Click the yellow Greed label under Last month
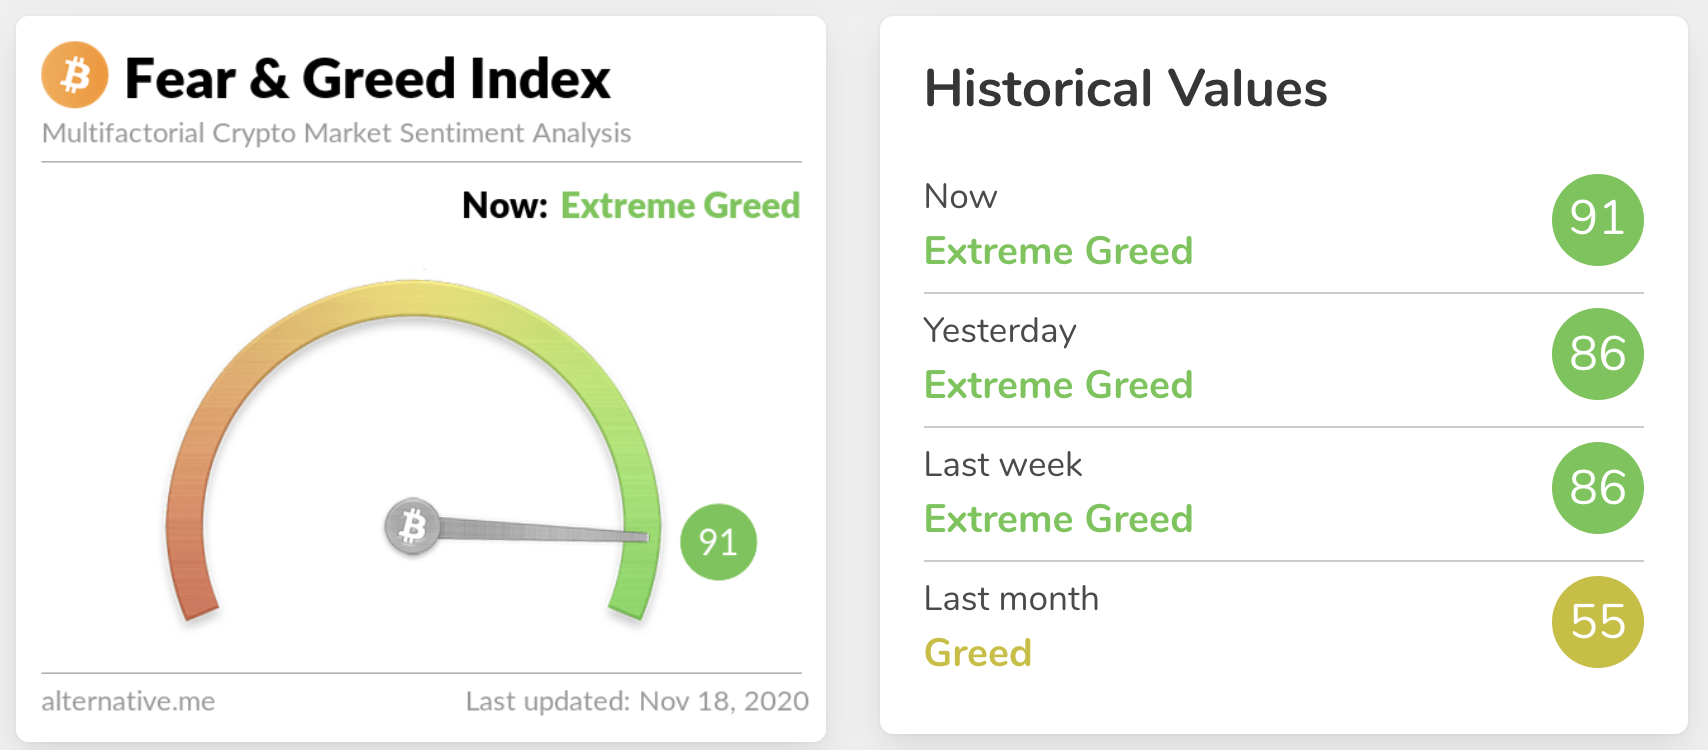Viewport: 1708px width, 750px height. 978,653
